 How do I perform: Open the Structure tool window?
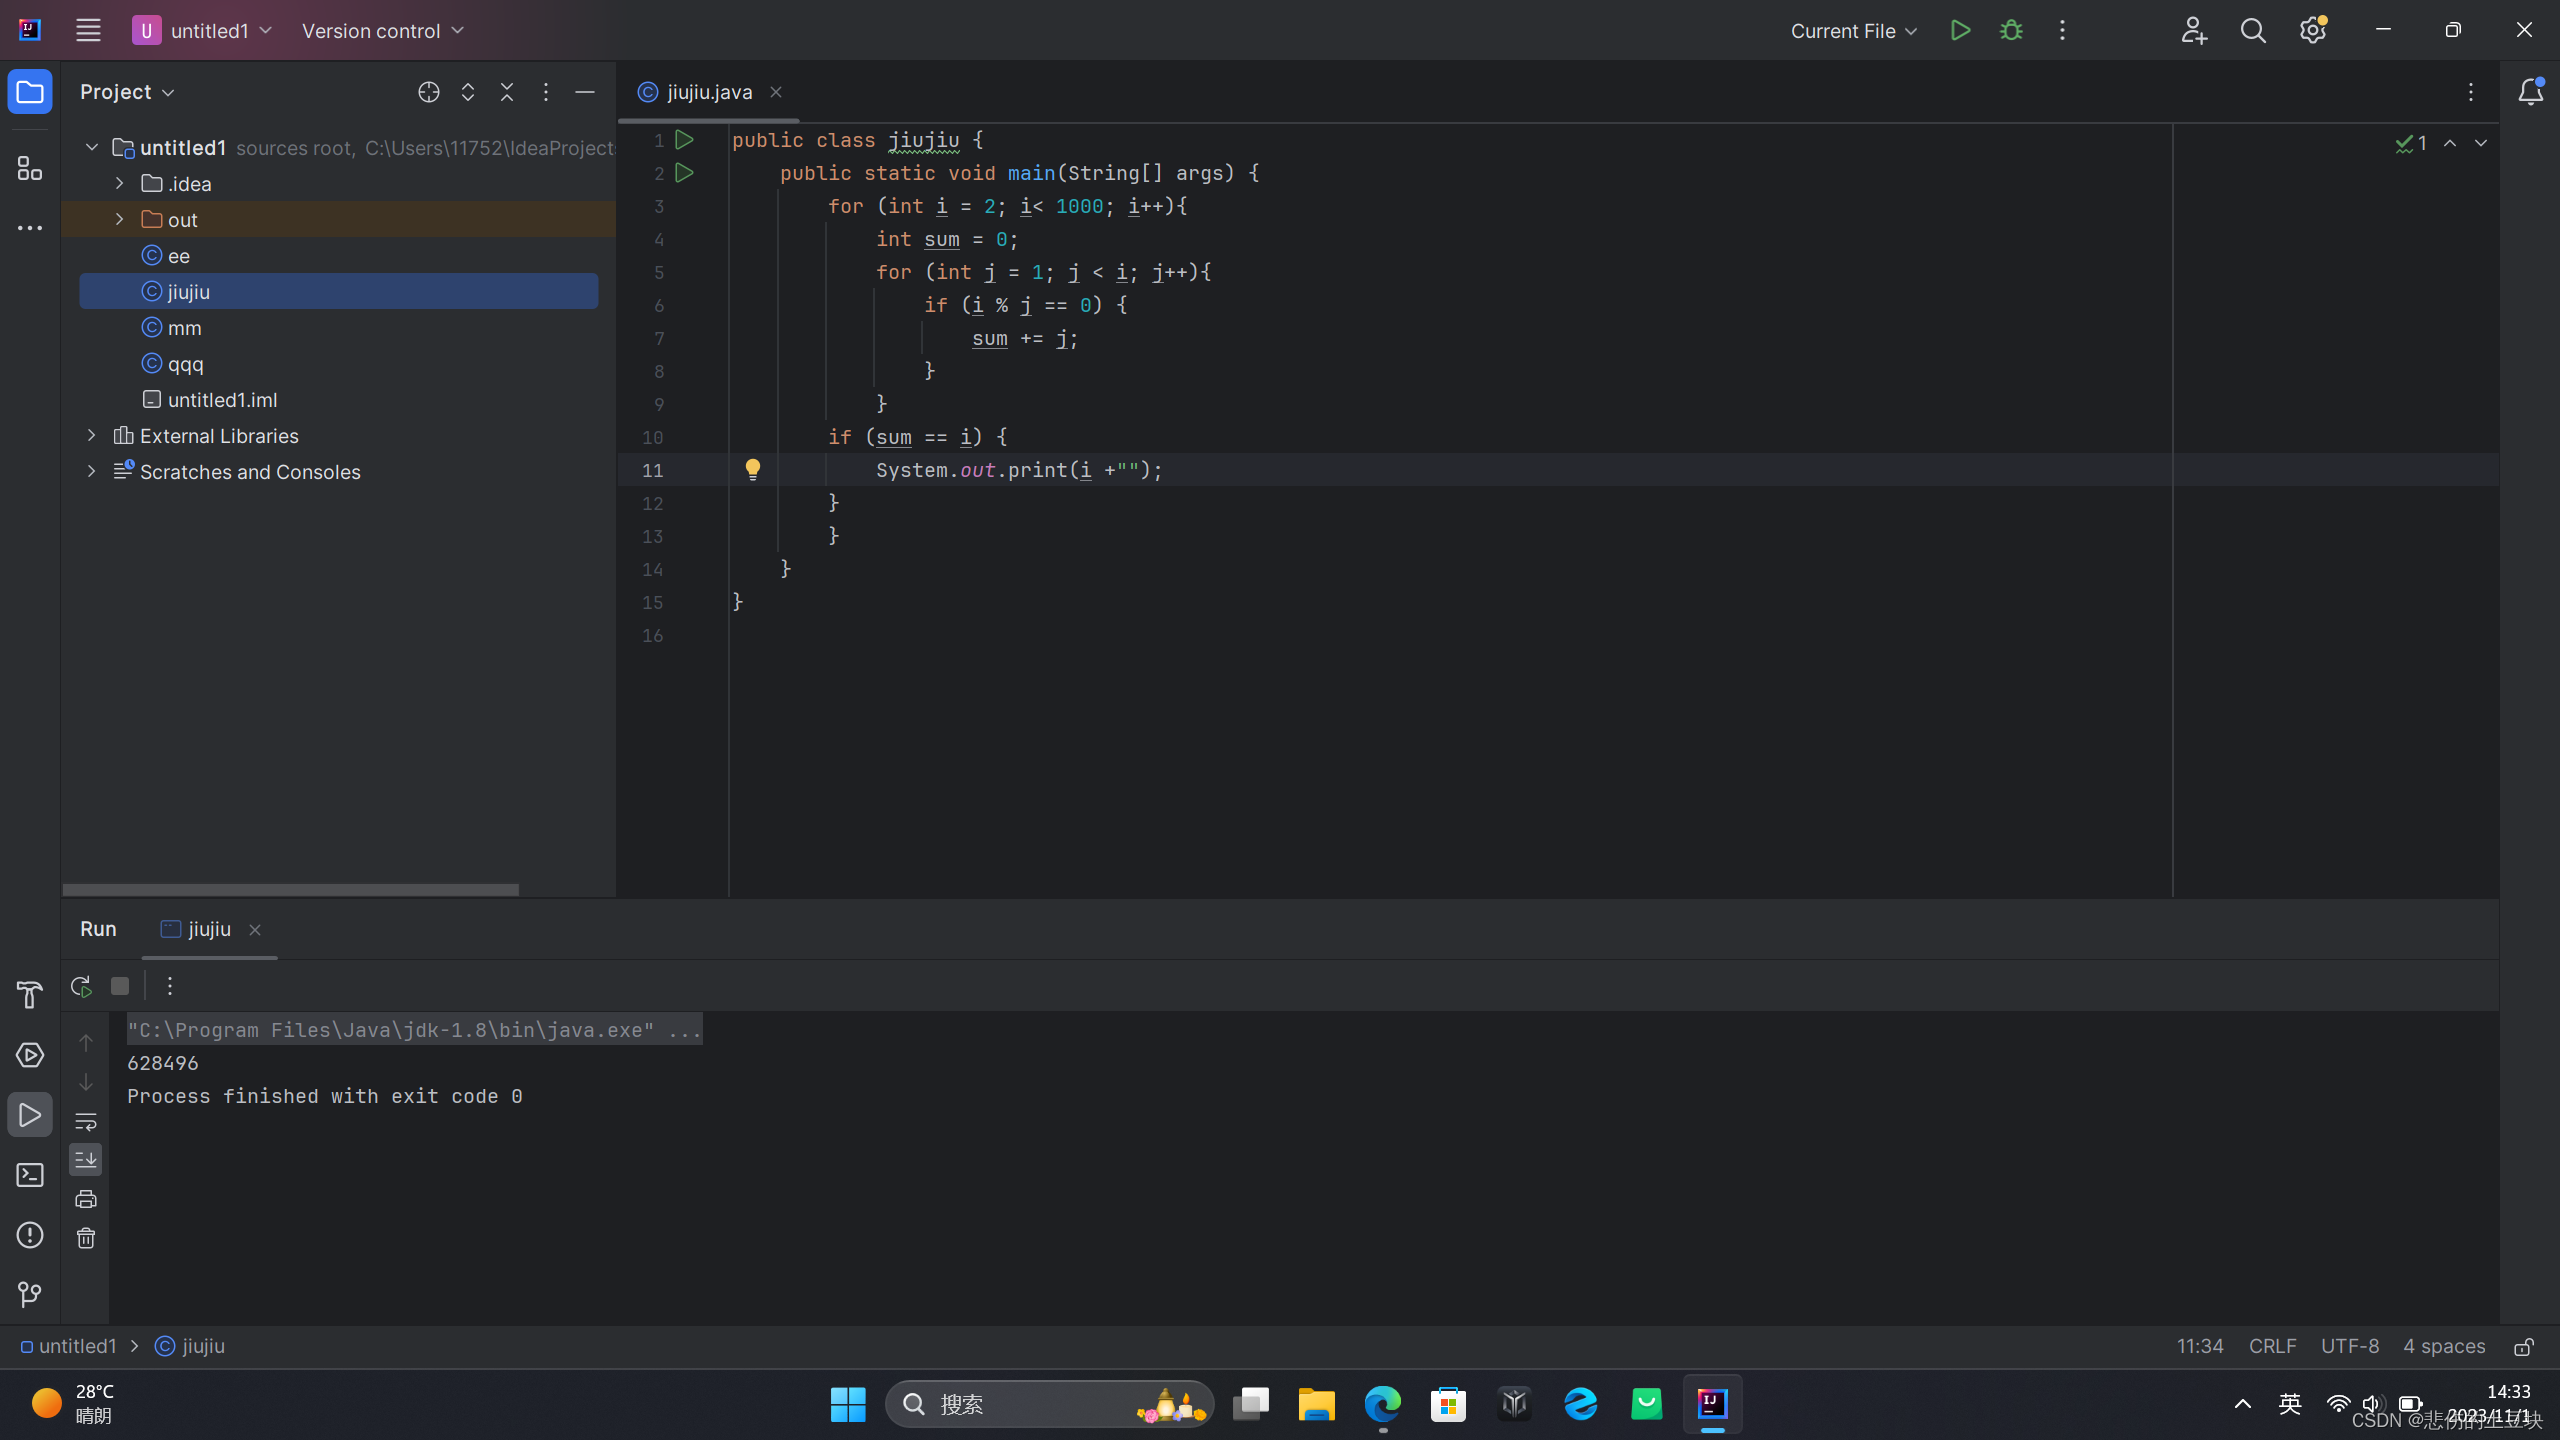click(30, 168)
